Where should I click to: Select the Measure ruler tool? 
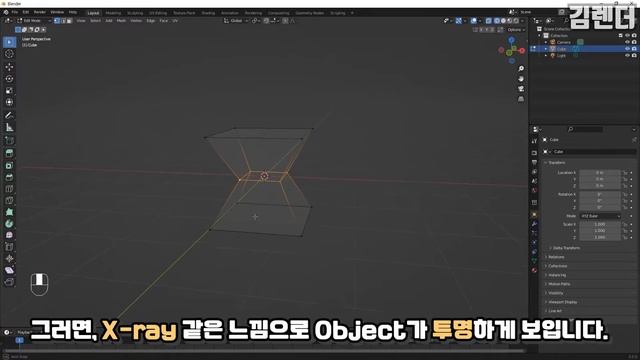coord(9,127)
